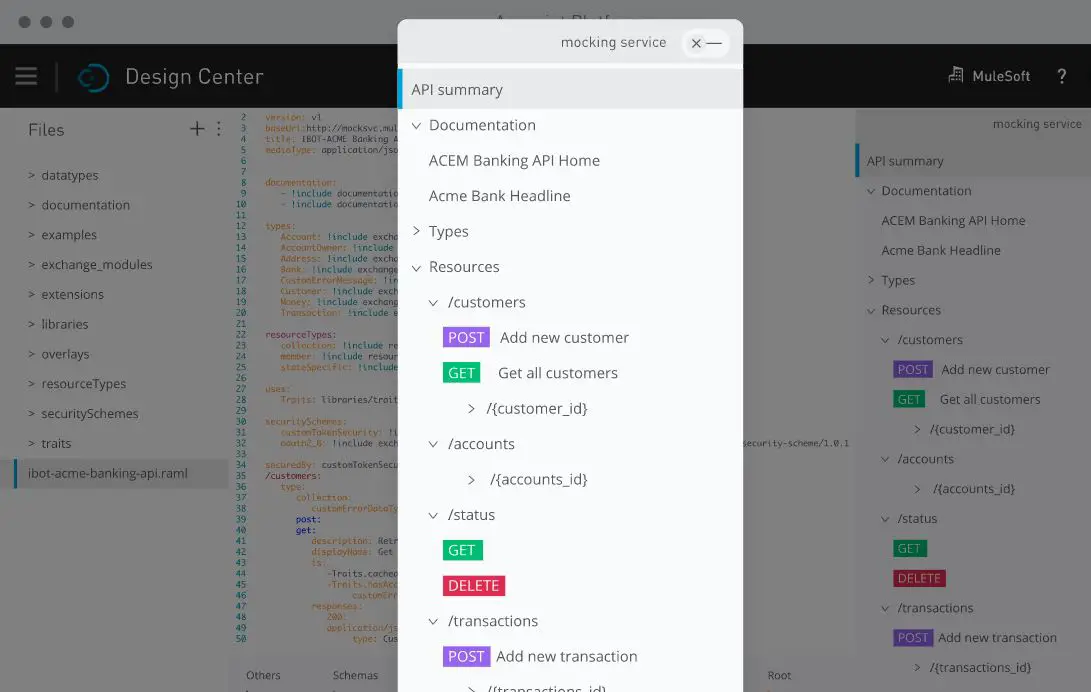
Task: Add a new file with the plus icon
Action: tap(197, 129)
